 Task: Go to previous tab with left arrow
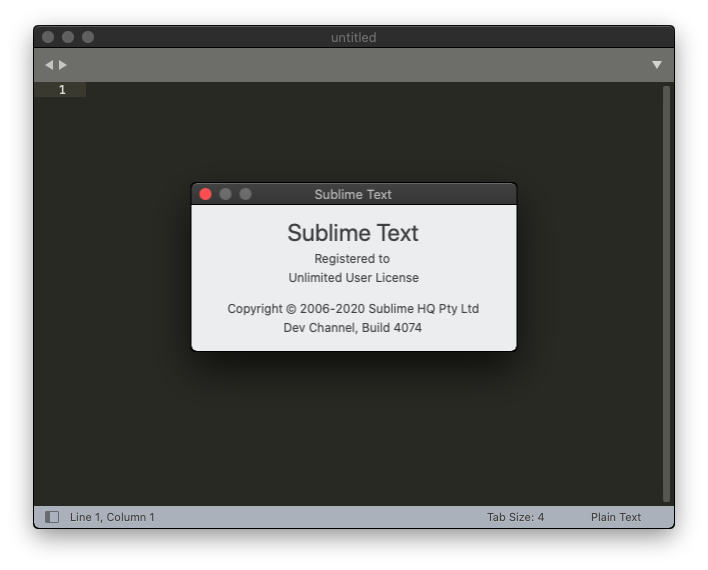pos(49,65)
